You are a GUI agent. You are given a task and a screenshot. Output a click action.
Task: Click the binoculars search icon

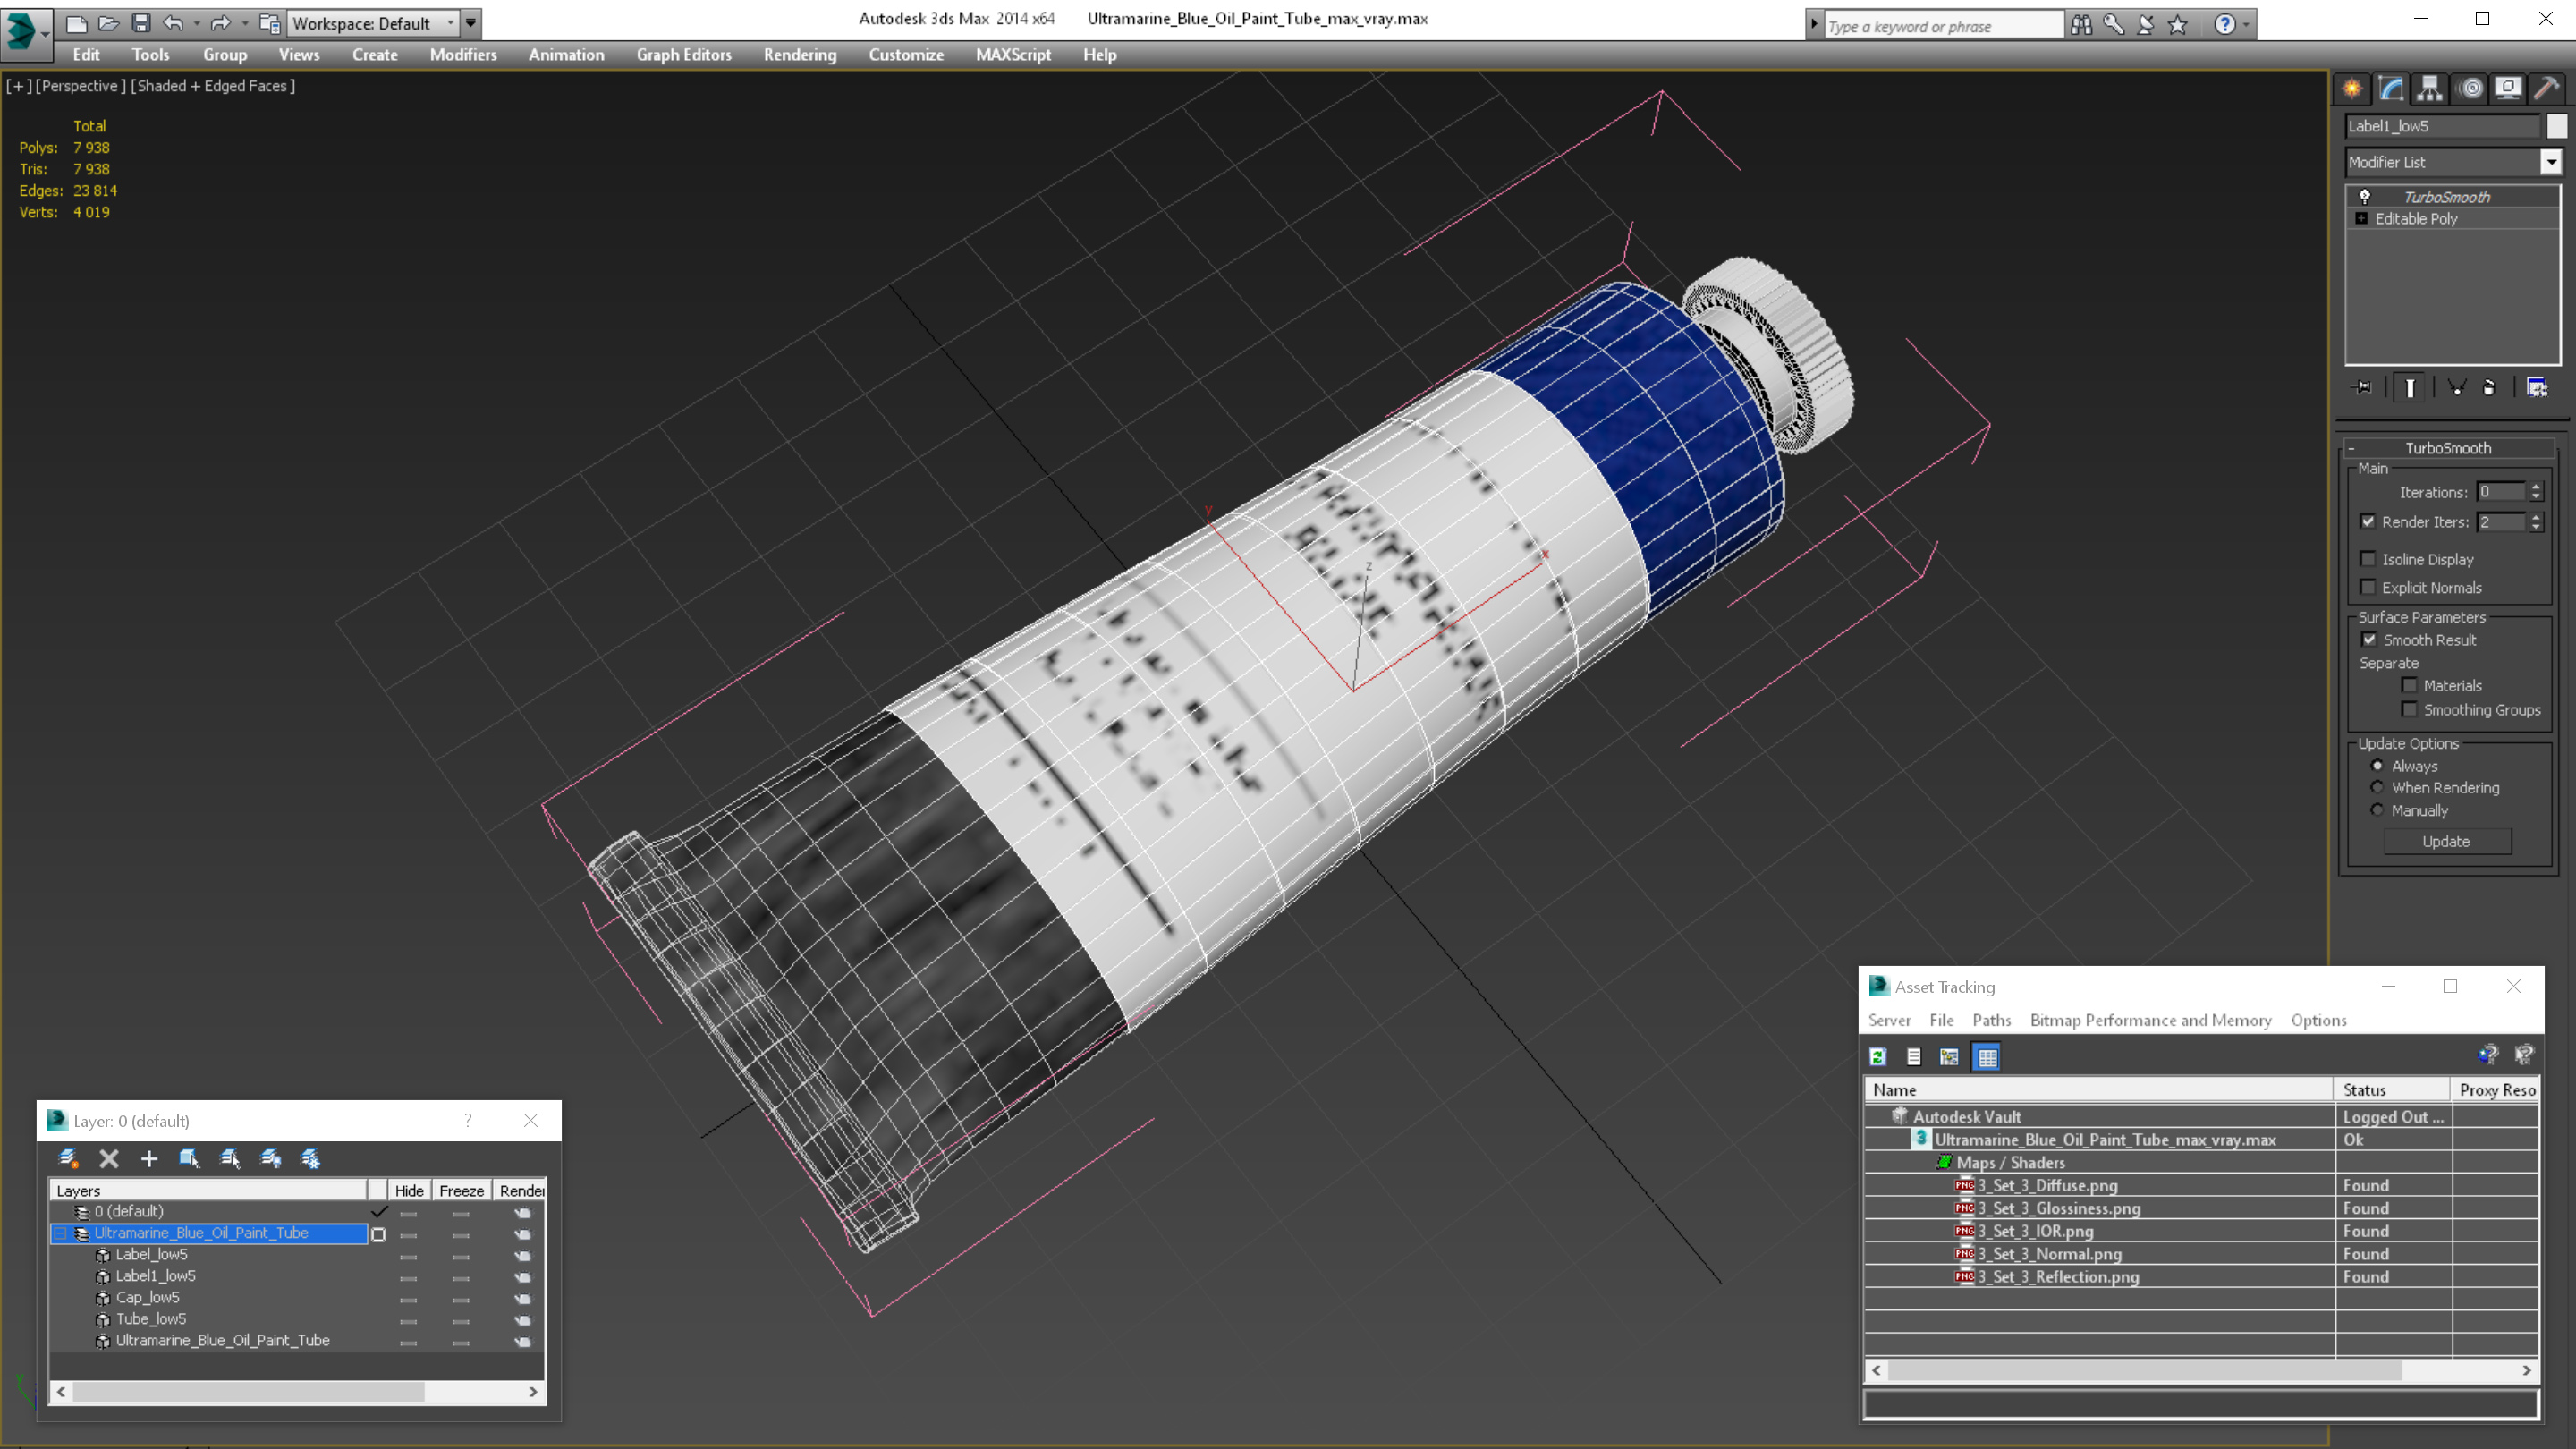point(2081,25)
